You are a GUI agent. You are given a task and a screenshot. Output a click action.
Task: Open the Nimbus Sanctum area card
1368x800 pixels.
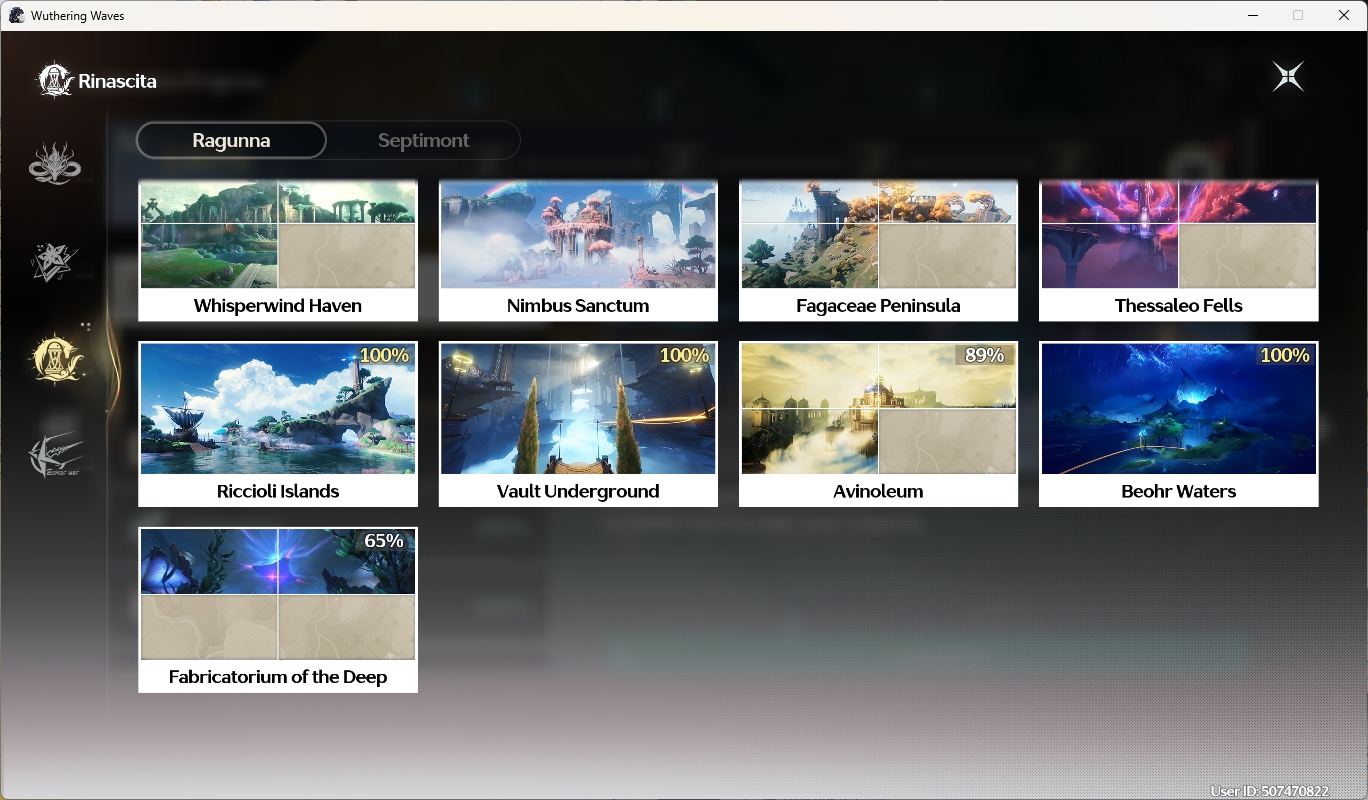coord(578,251)
